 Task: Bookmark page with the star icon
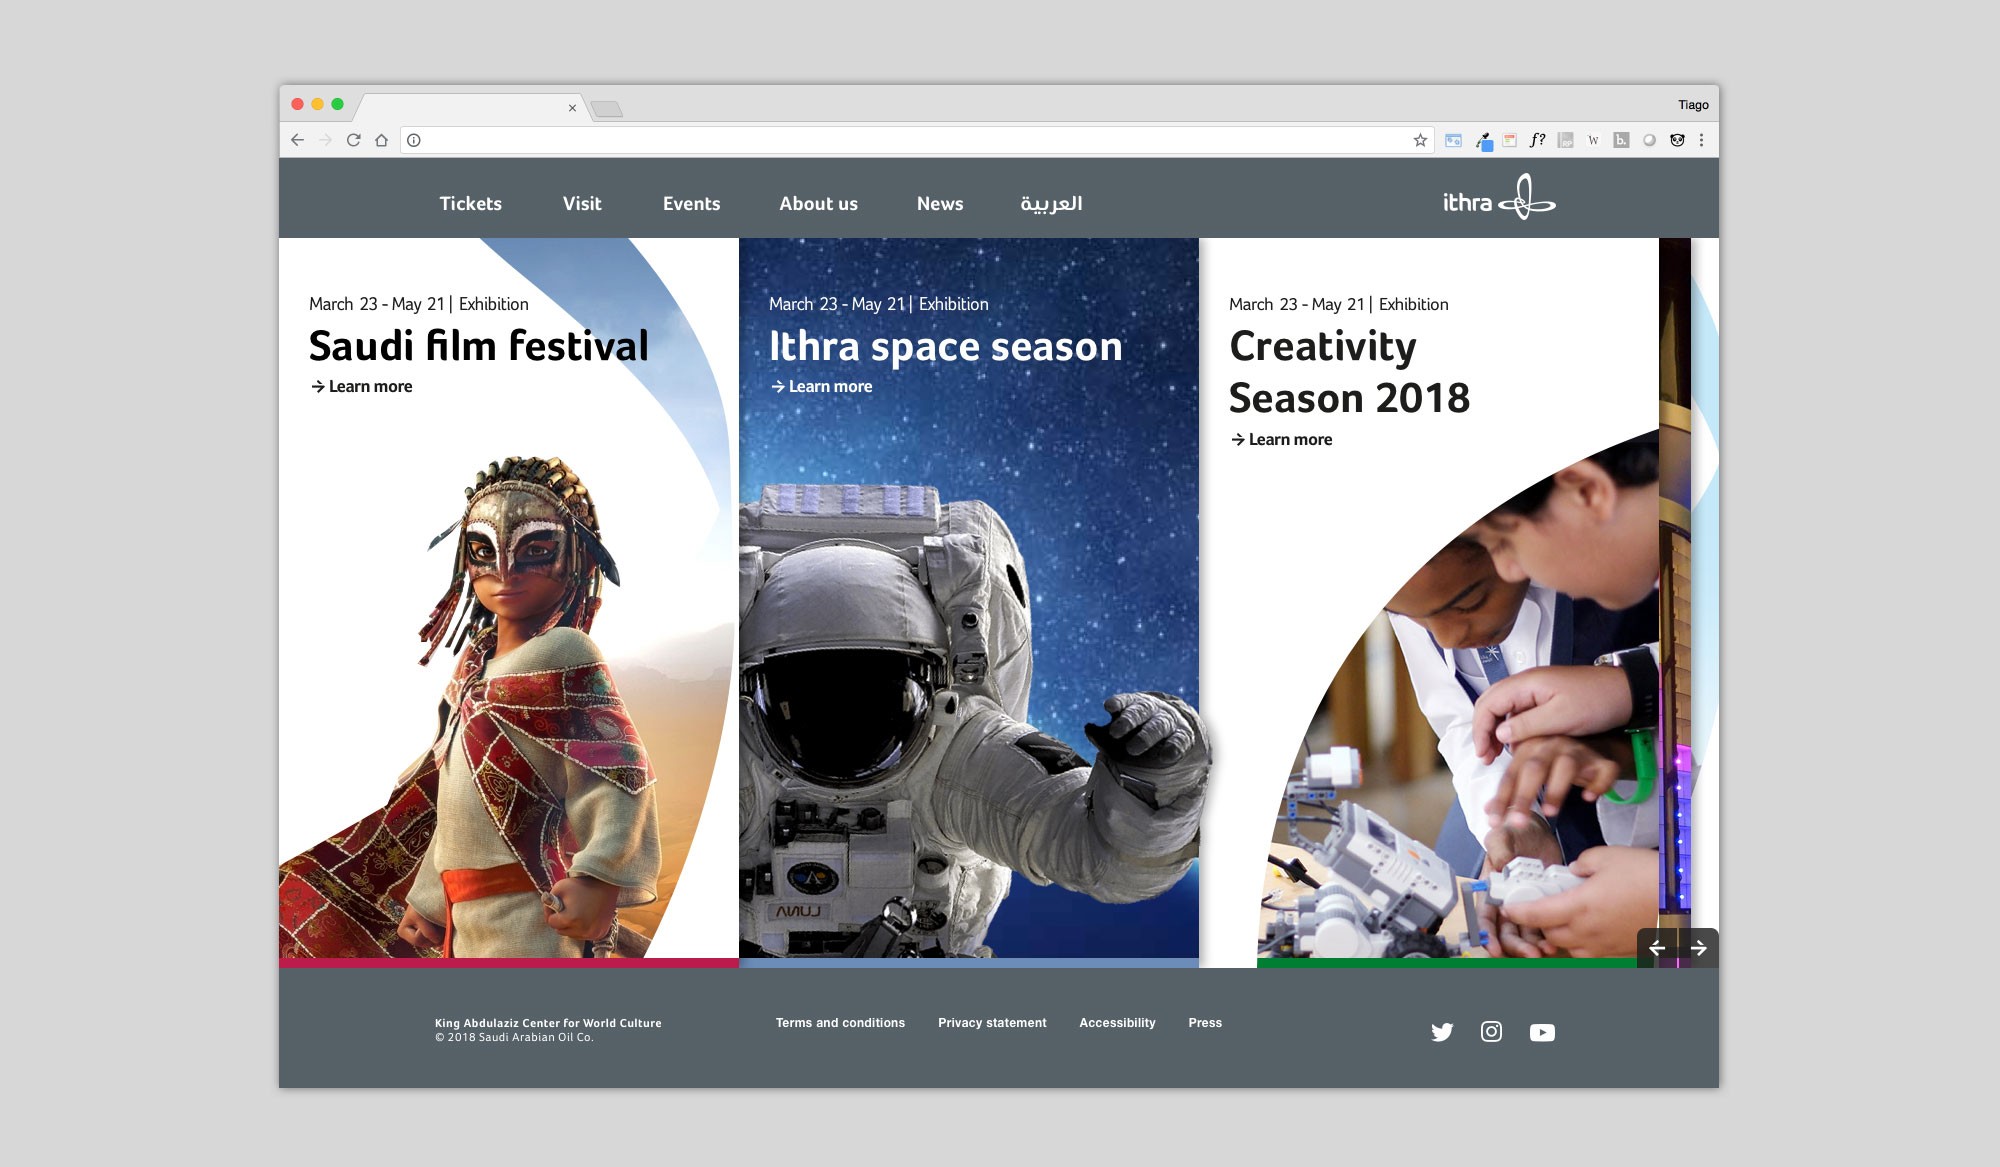tap(1420, 140)
